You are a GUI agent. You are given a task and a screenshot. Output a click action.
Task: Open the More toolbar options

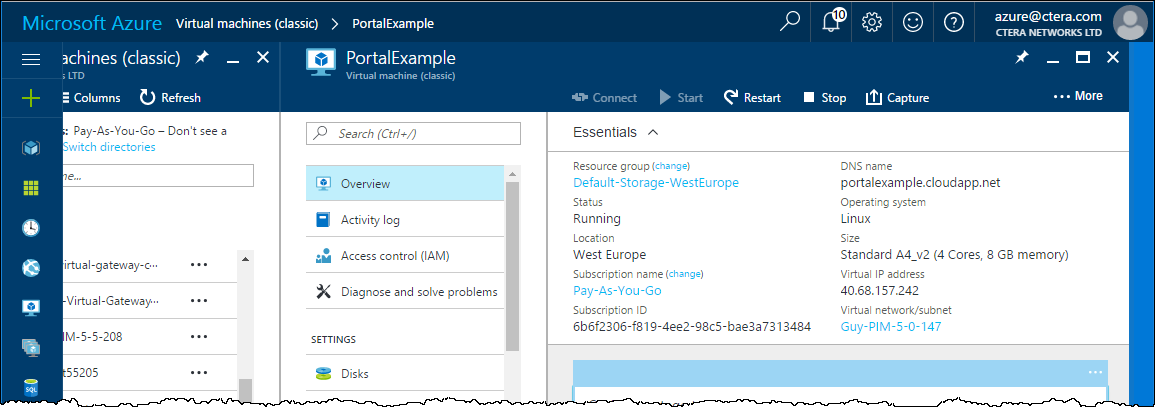click(1078, 96)
